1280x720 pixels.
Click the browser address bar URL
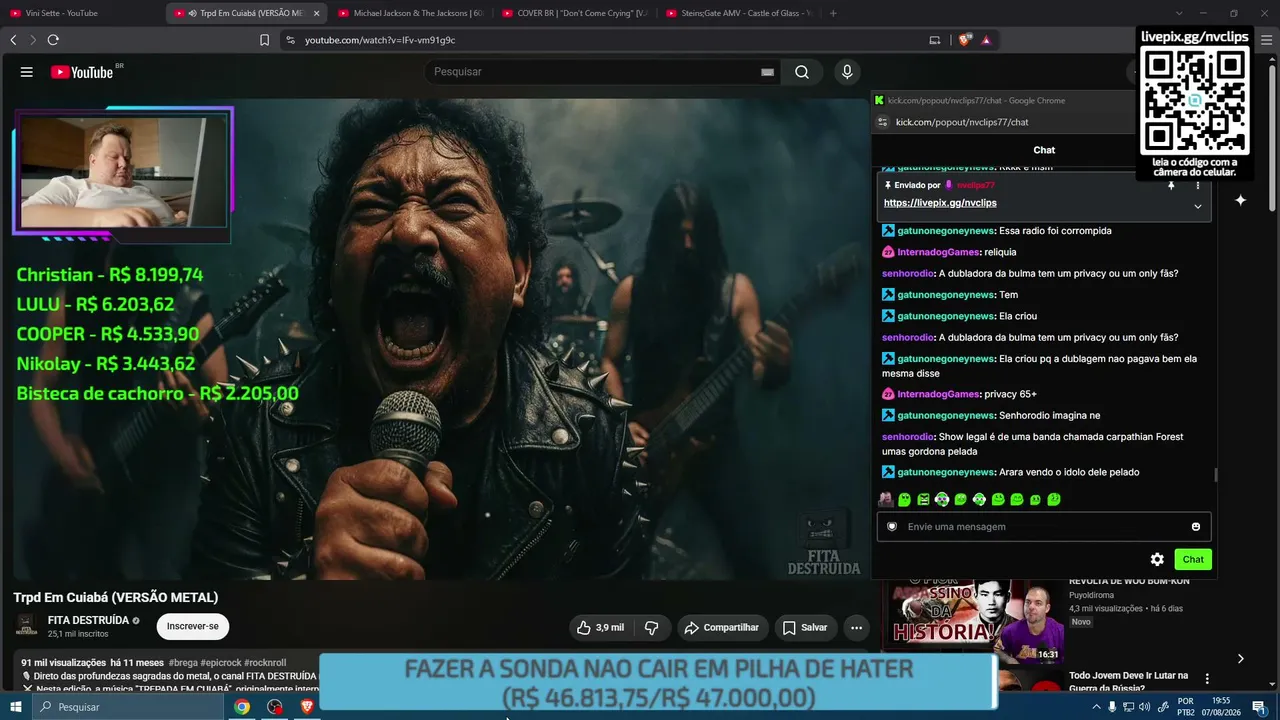[x=380, y=40]
